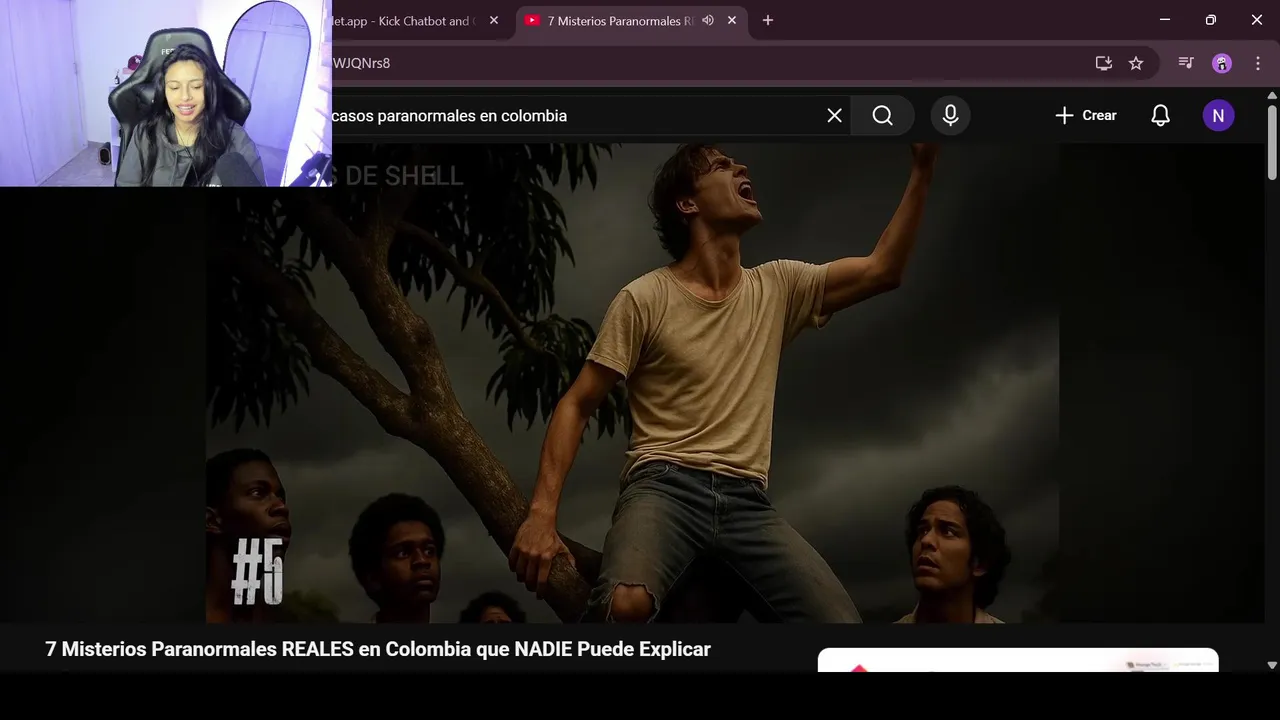This screenshot has height=720, width=1280.
Task: Close the 7 Misterios Paranormales tab
Action: 732,20
